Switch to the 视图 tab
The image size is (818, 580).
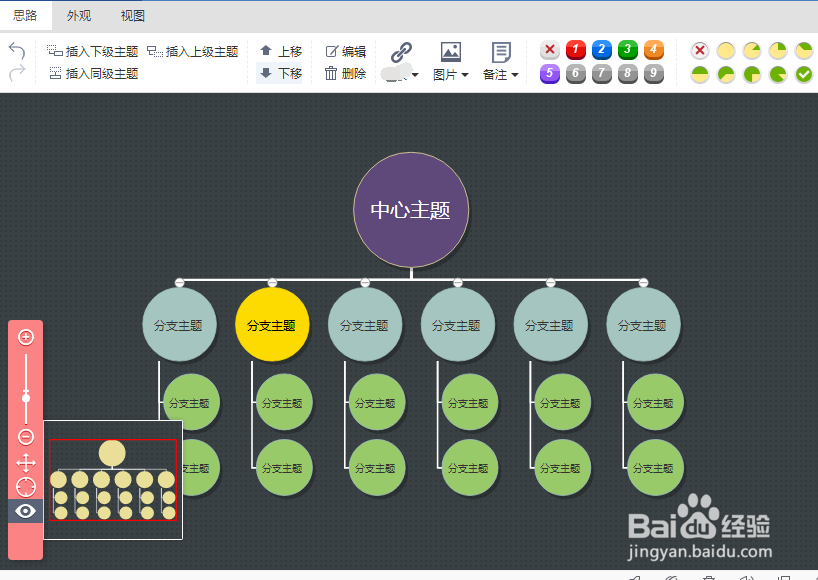(x=133, y=16)
